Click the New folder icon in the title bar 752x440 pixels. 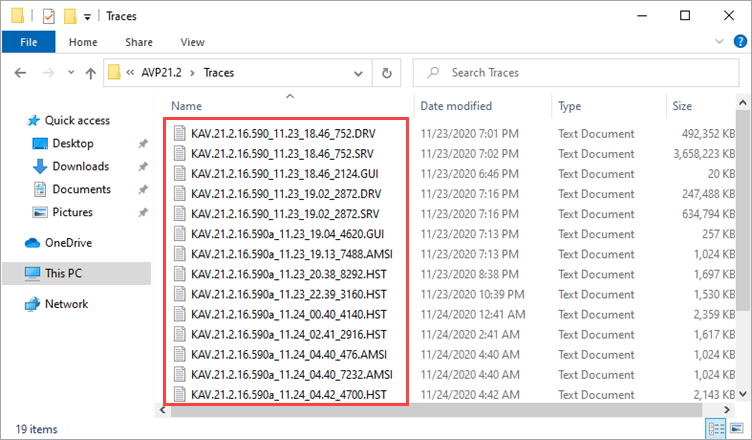point(70,16)
